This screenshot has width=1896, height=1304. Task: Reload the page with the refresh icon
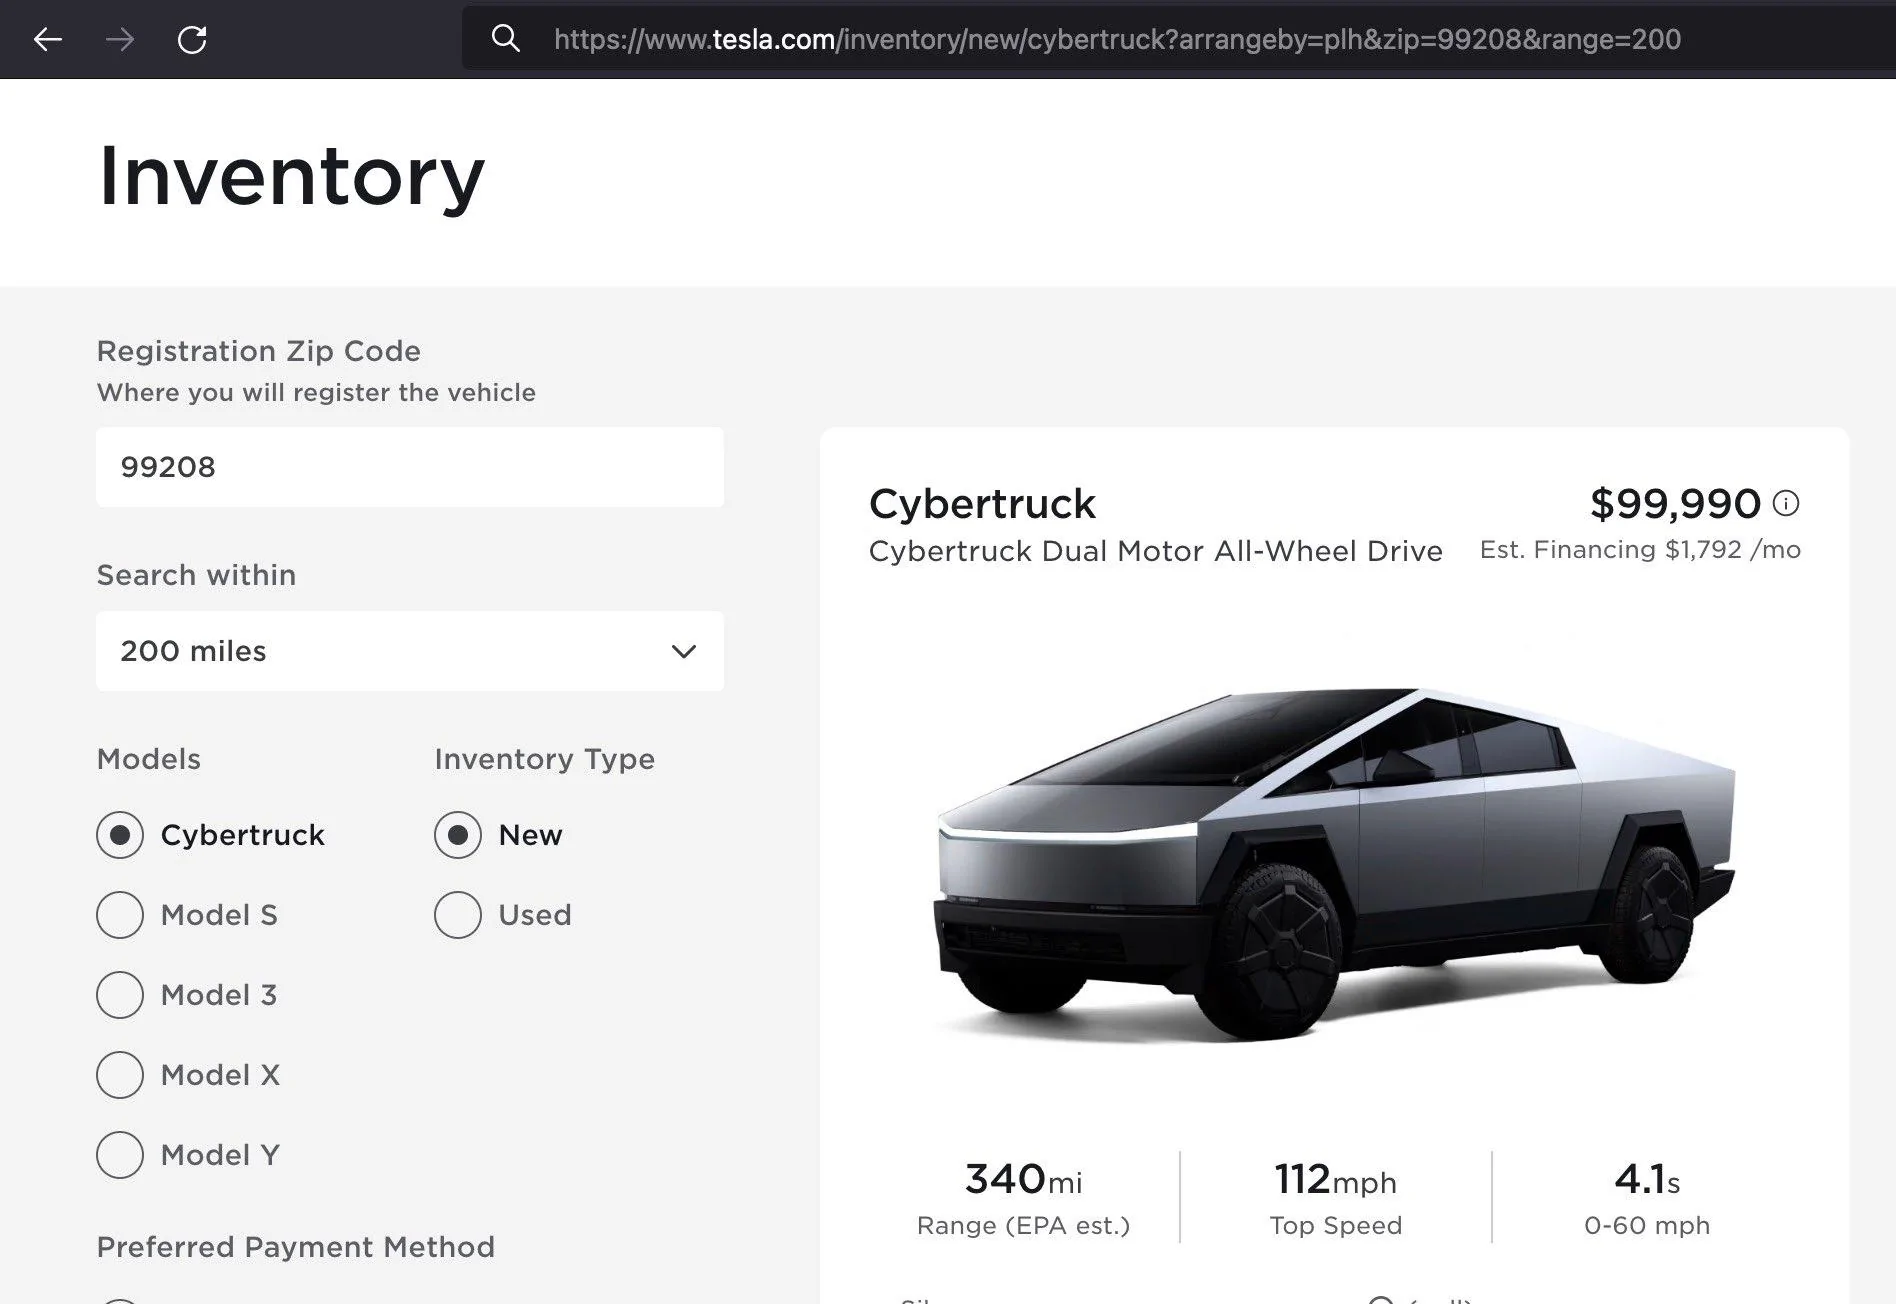[x=192, y=40]
